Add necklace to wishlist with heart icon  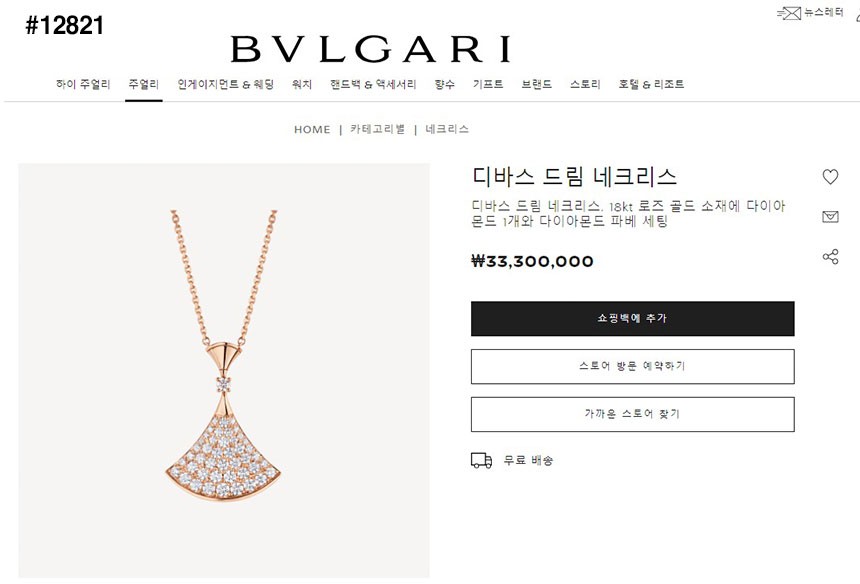[830, 177]
